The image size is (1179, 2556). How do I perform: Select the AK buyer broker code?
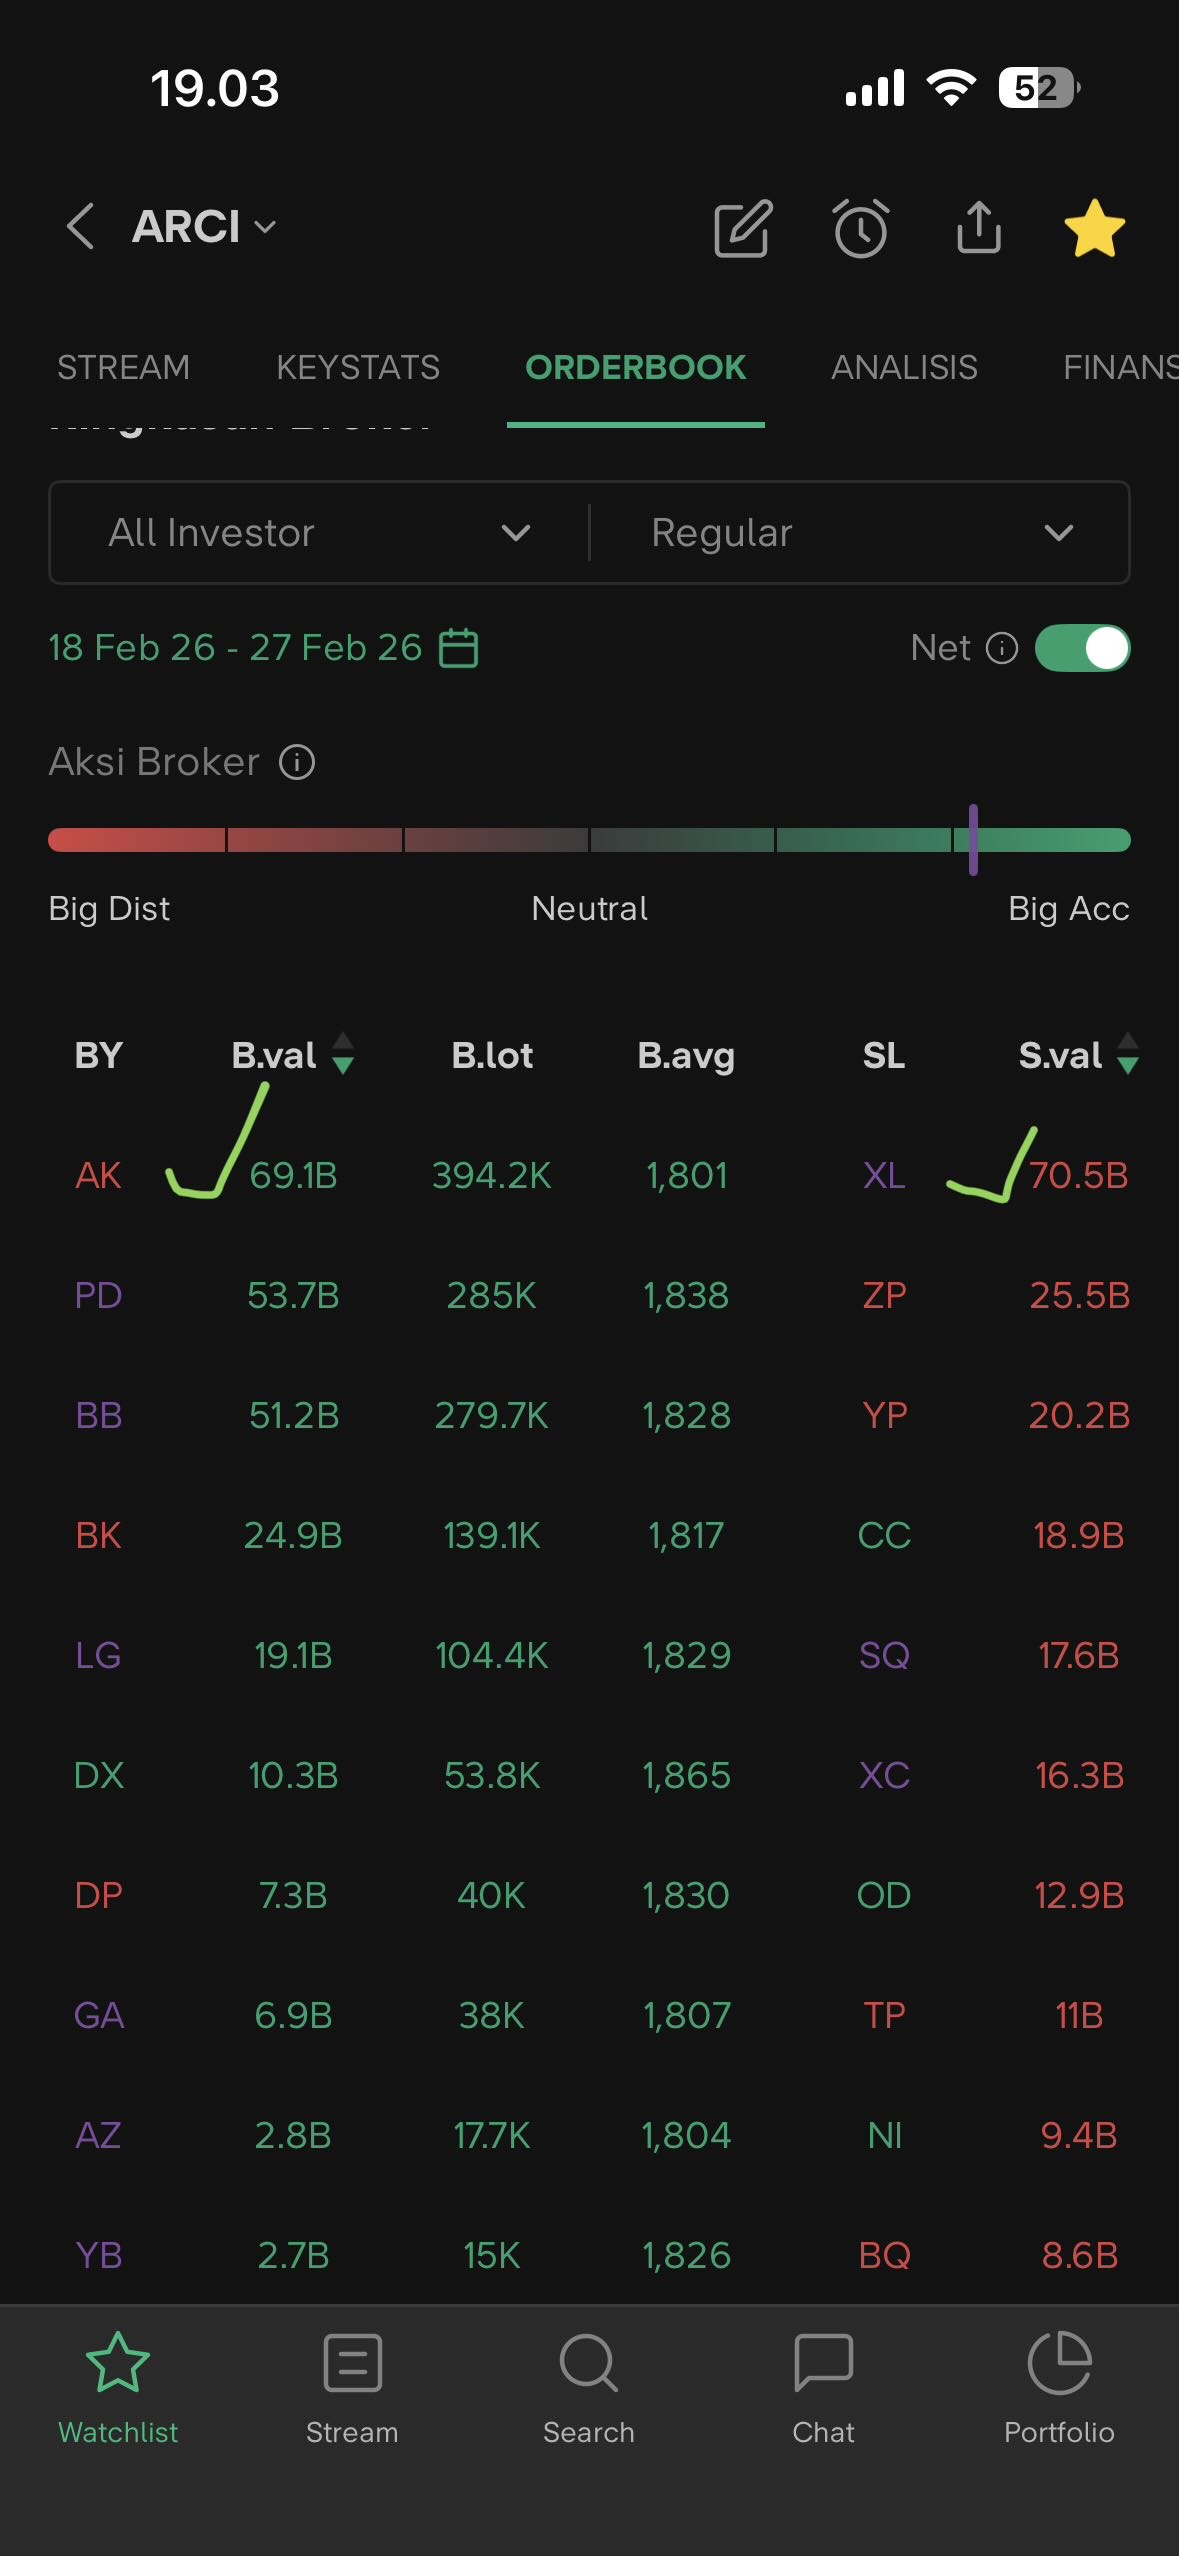[98, 1175]
